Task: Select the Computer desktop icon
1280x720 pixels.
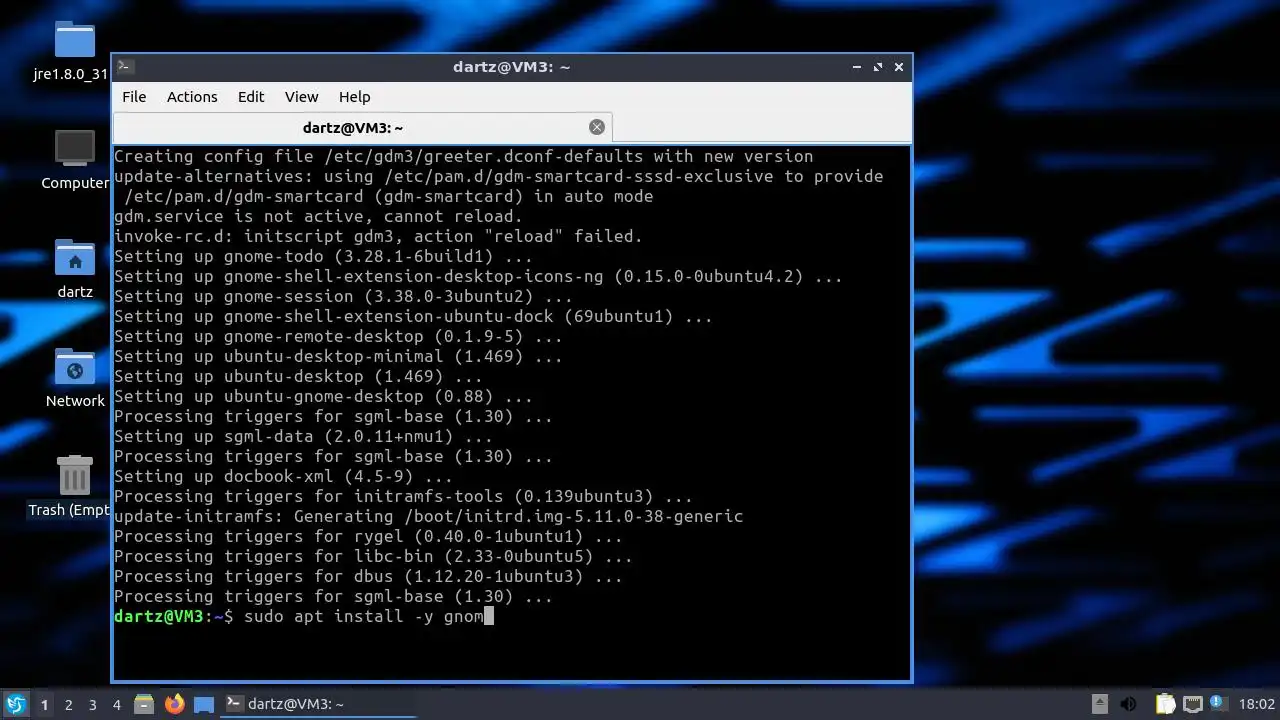Action: [75, 160]
